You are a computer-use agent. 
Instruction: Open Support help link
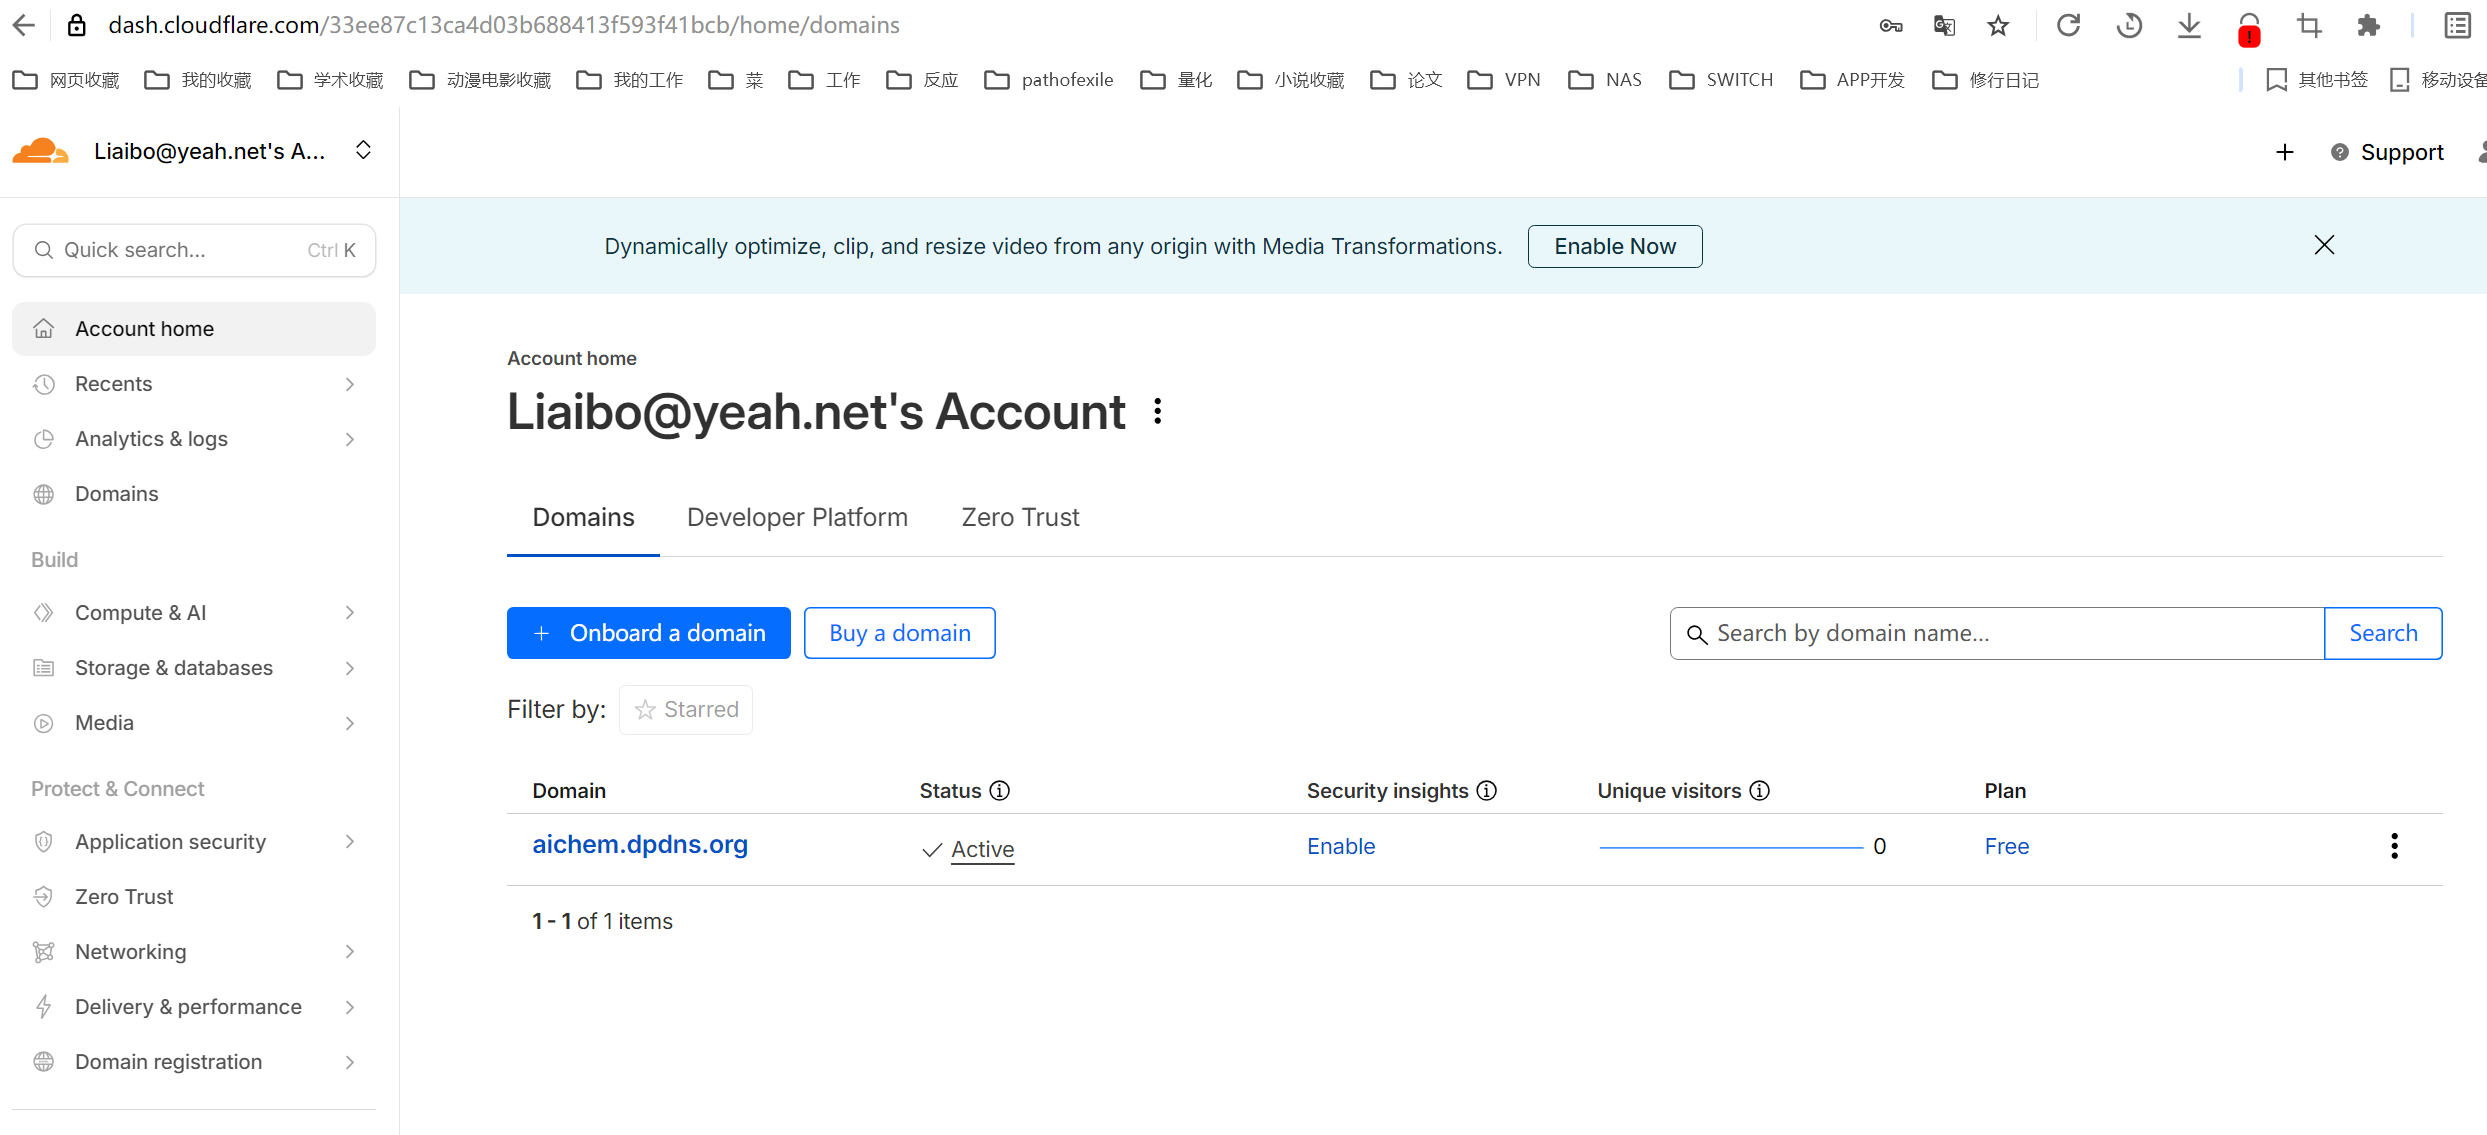click(2387, 152)
